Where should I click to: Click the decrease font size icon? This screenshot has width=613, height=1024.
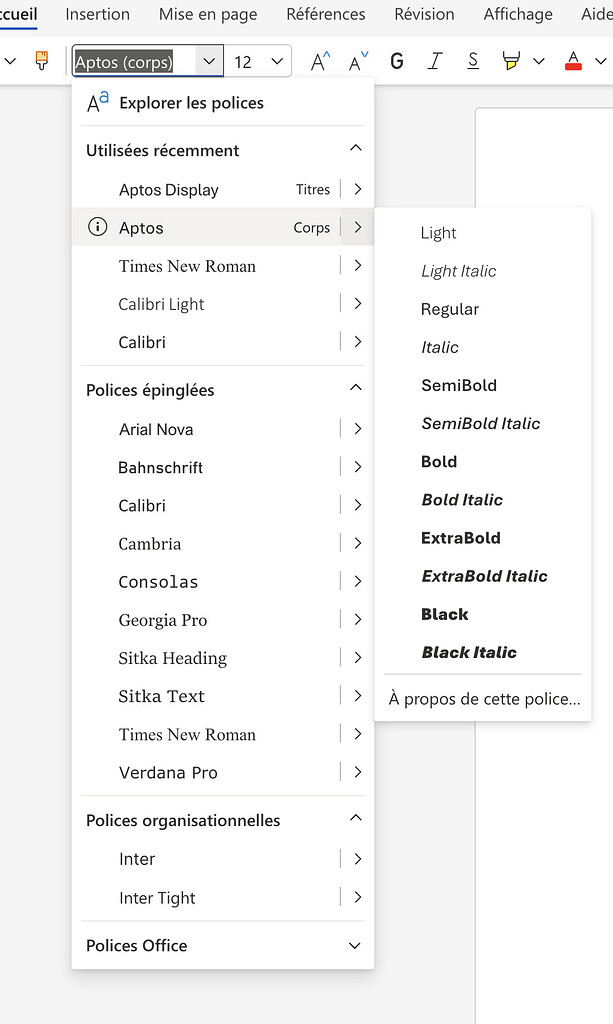tap(356, 61)
